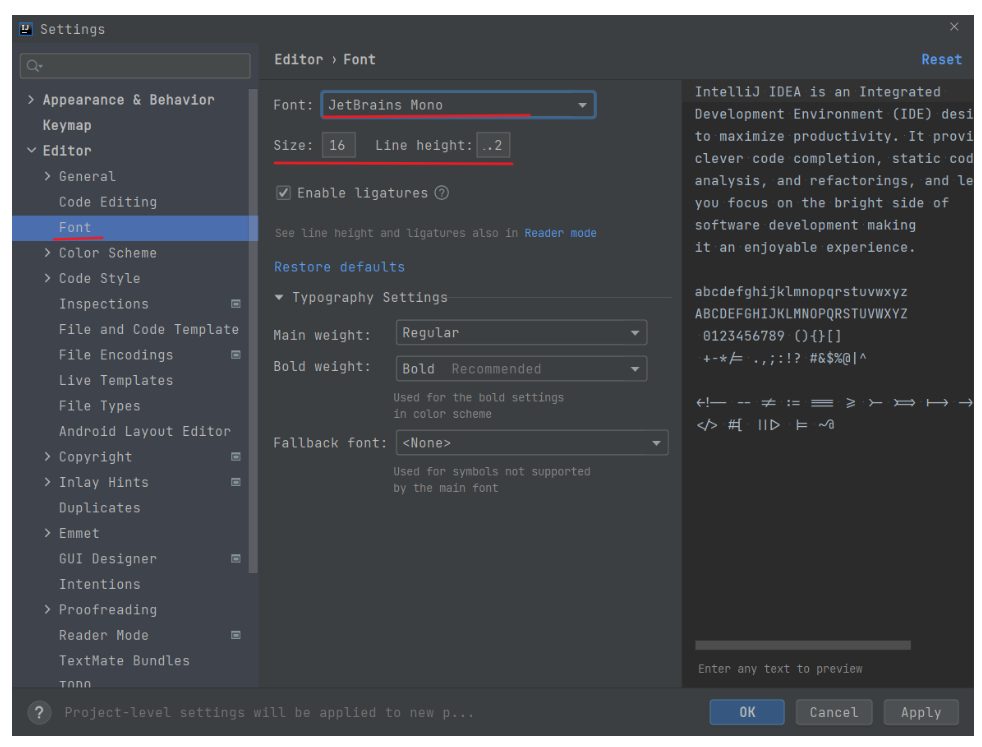Click the project-level icon beside Reader Mode
The height and width of the screenshot is (747, 982).
pyautogui.click(x=236, y=634)
